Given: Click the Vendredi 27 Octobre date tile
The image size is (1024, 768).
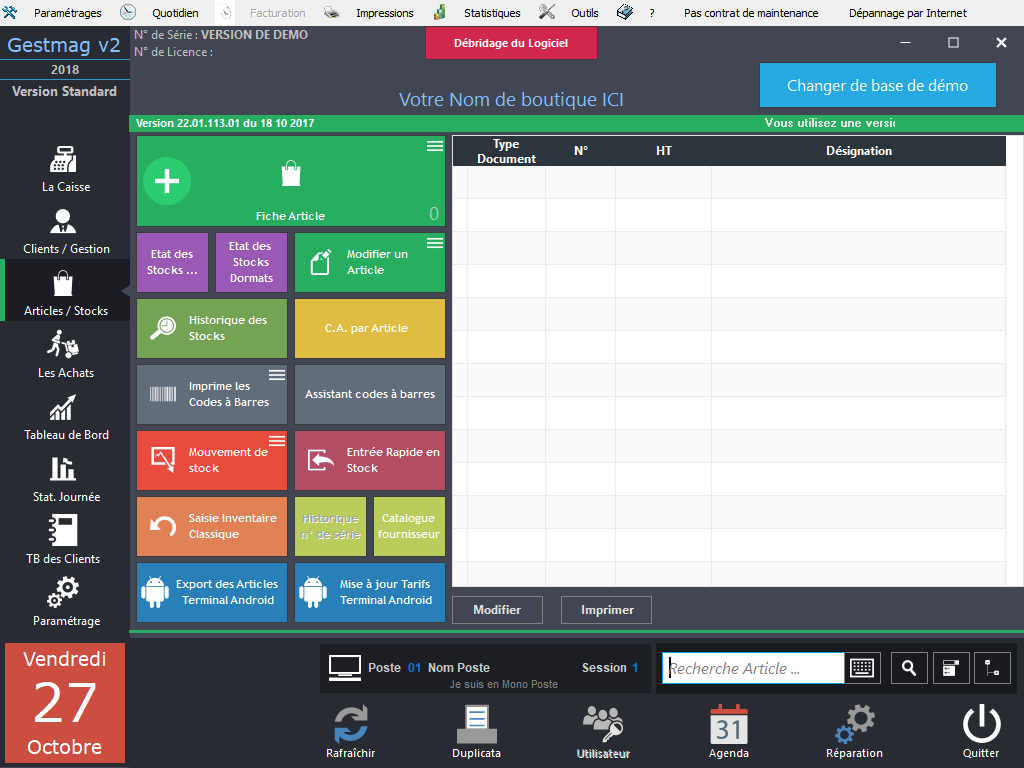Looking at the screenshot, I should click(65, 703).
